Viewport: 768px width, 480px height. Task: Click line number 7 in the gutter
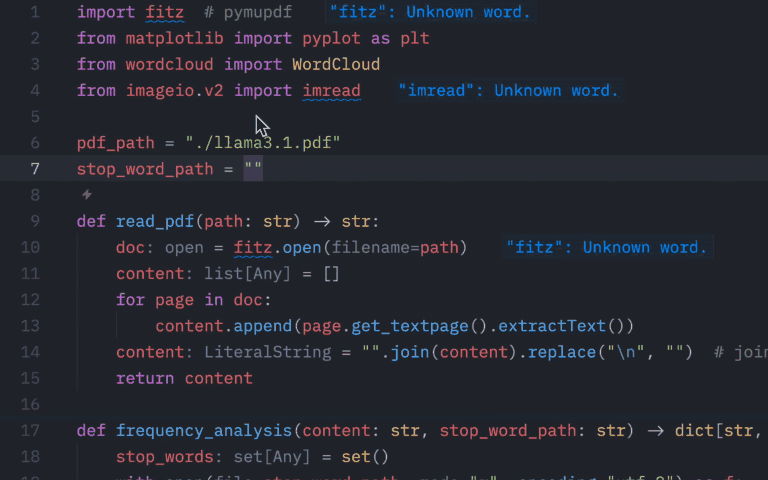[x=35, y=169]
